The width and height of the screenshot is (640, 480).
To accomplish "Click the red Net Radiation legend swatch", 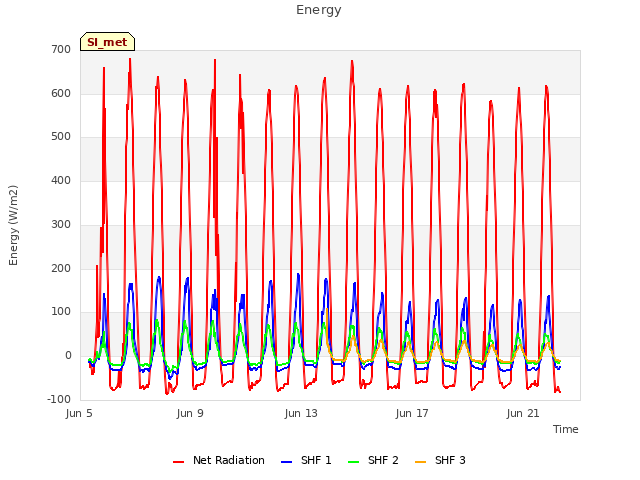I will tap(179, 462).
